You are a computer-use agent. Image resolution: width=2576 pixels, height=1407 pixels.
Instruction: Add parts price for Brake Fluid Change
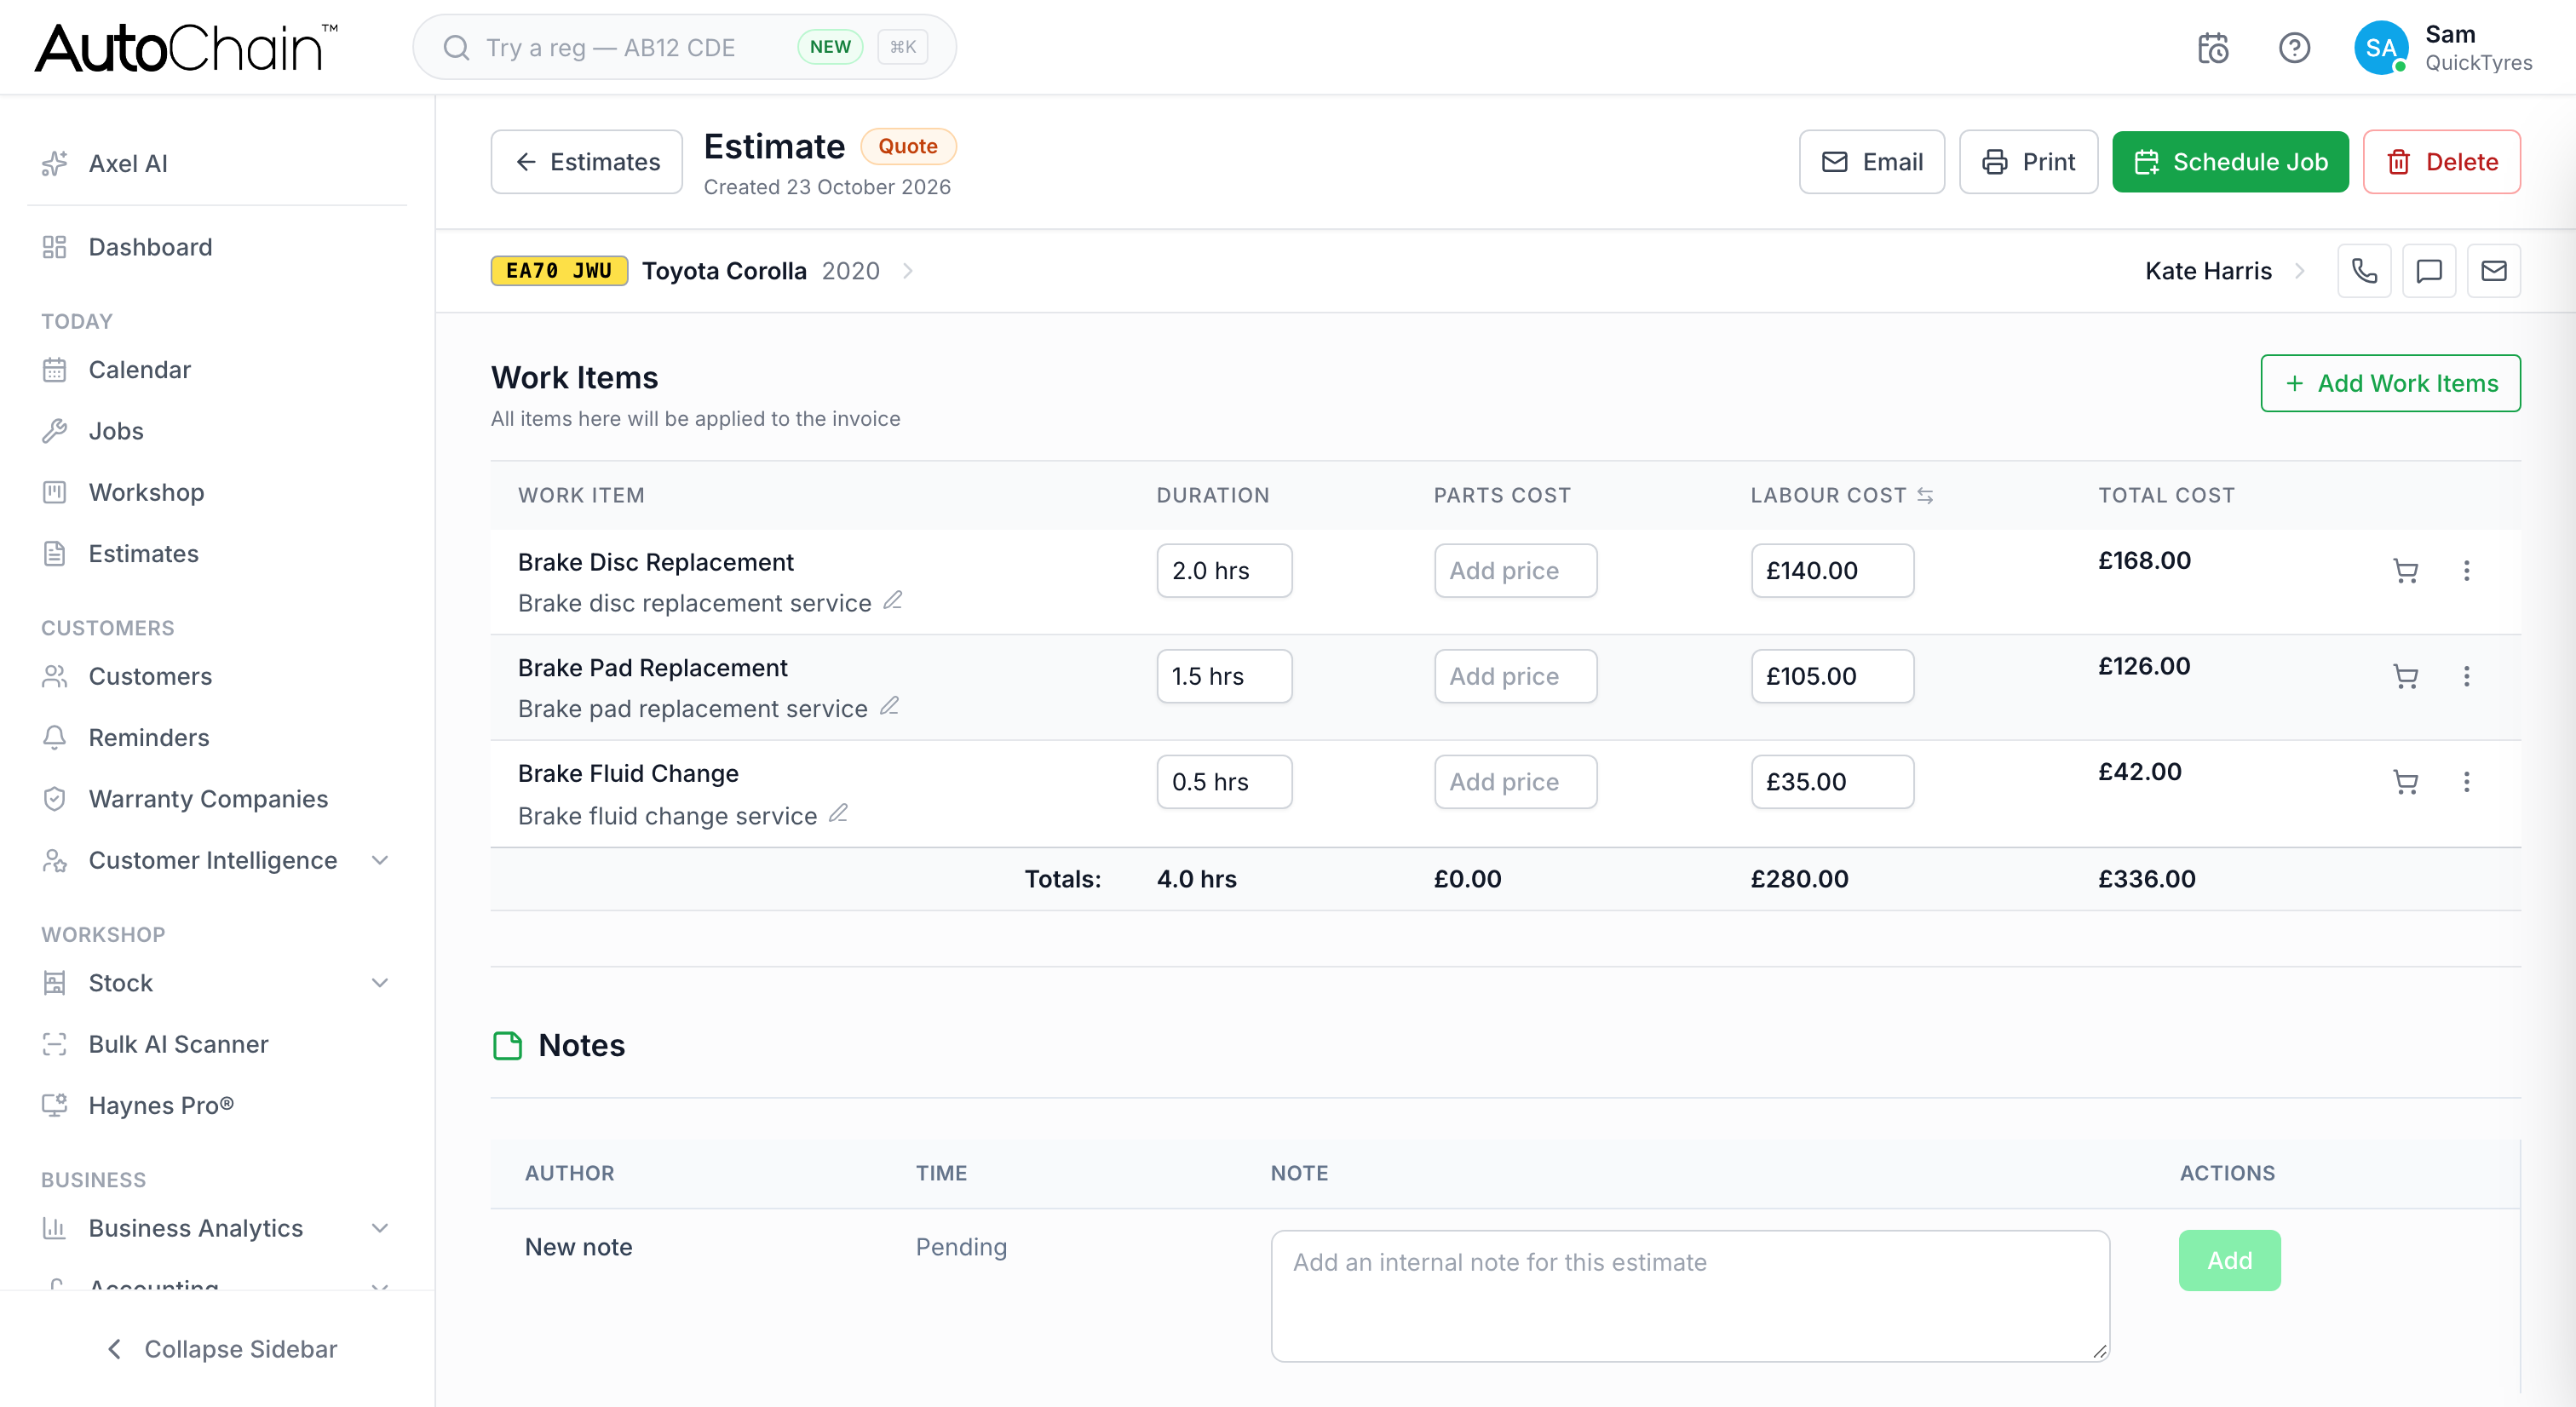pos(1516,782)
